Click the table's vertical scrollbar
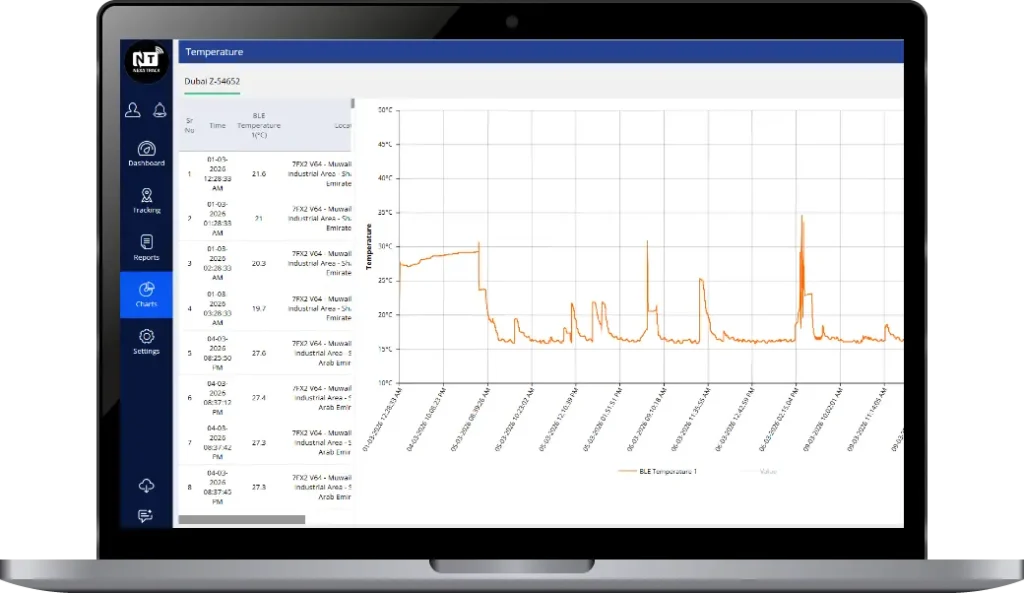This screenshot has width=1024, height=593. pyautogui.click(x=352, y=103)
